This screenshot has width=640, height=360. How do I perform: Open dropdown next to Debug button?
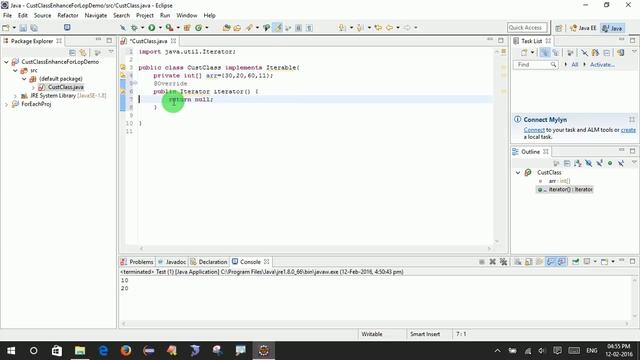pos(142,28)
